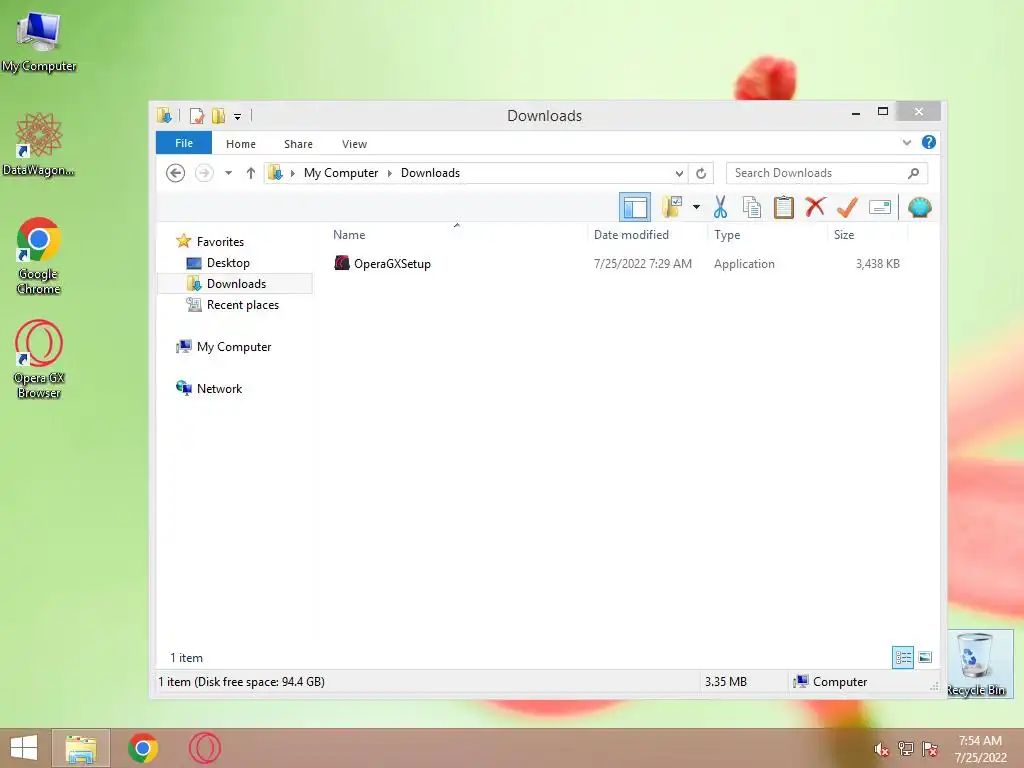Open Recycle Bin on desktop

pyautogui.click(x=976, y=664)
